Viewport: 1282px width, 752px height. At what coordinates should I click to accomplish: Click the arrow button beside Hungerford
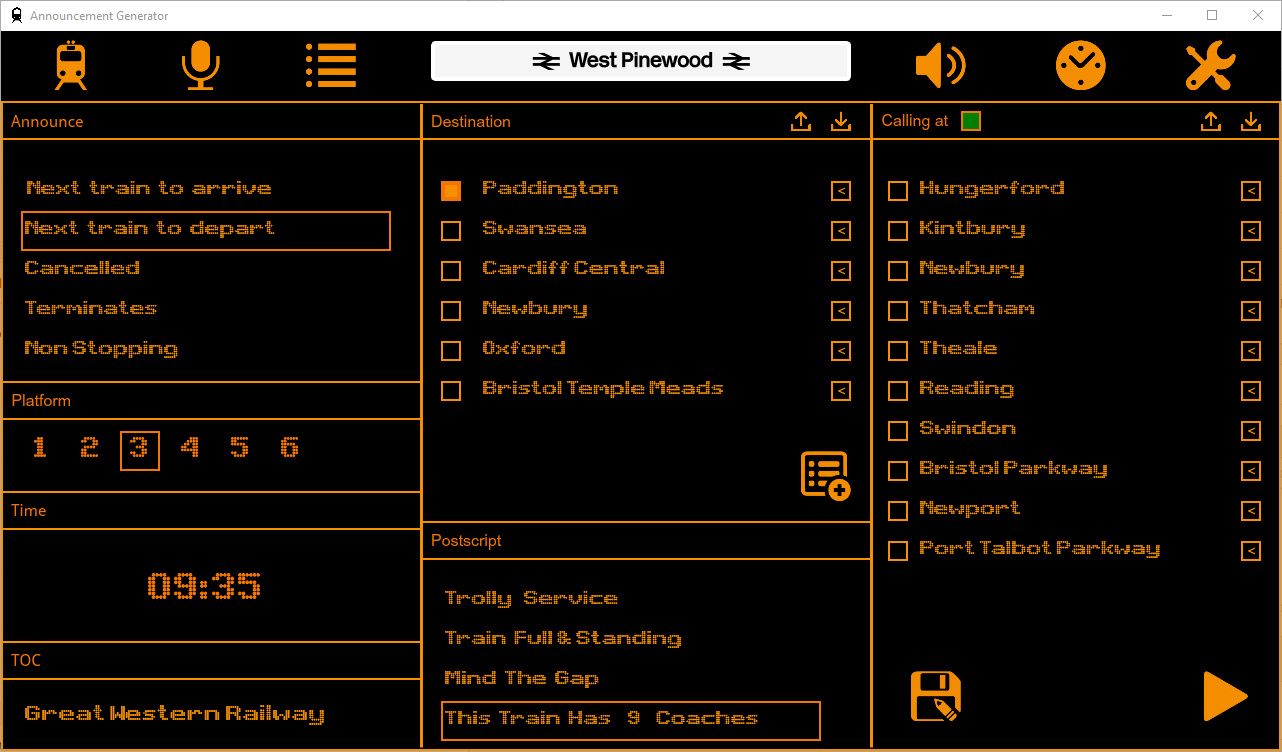1251,191
